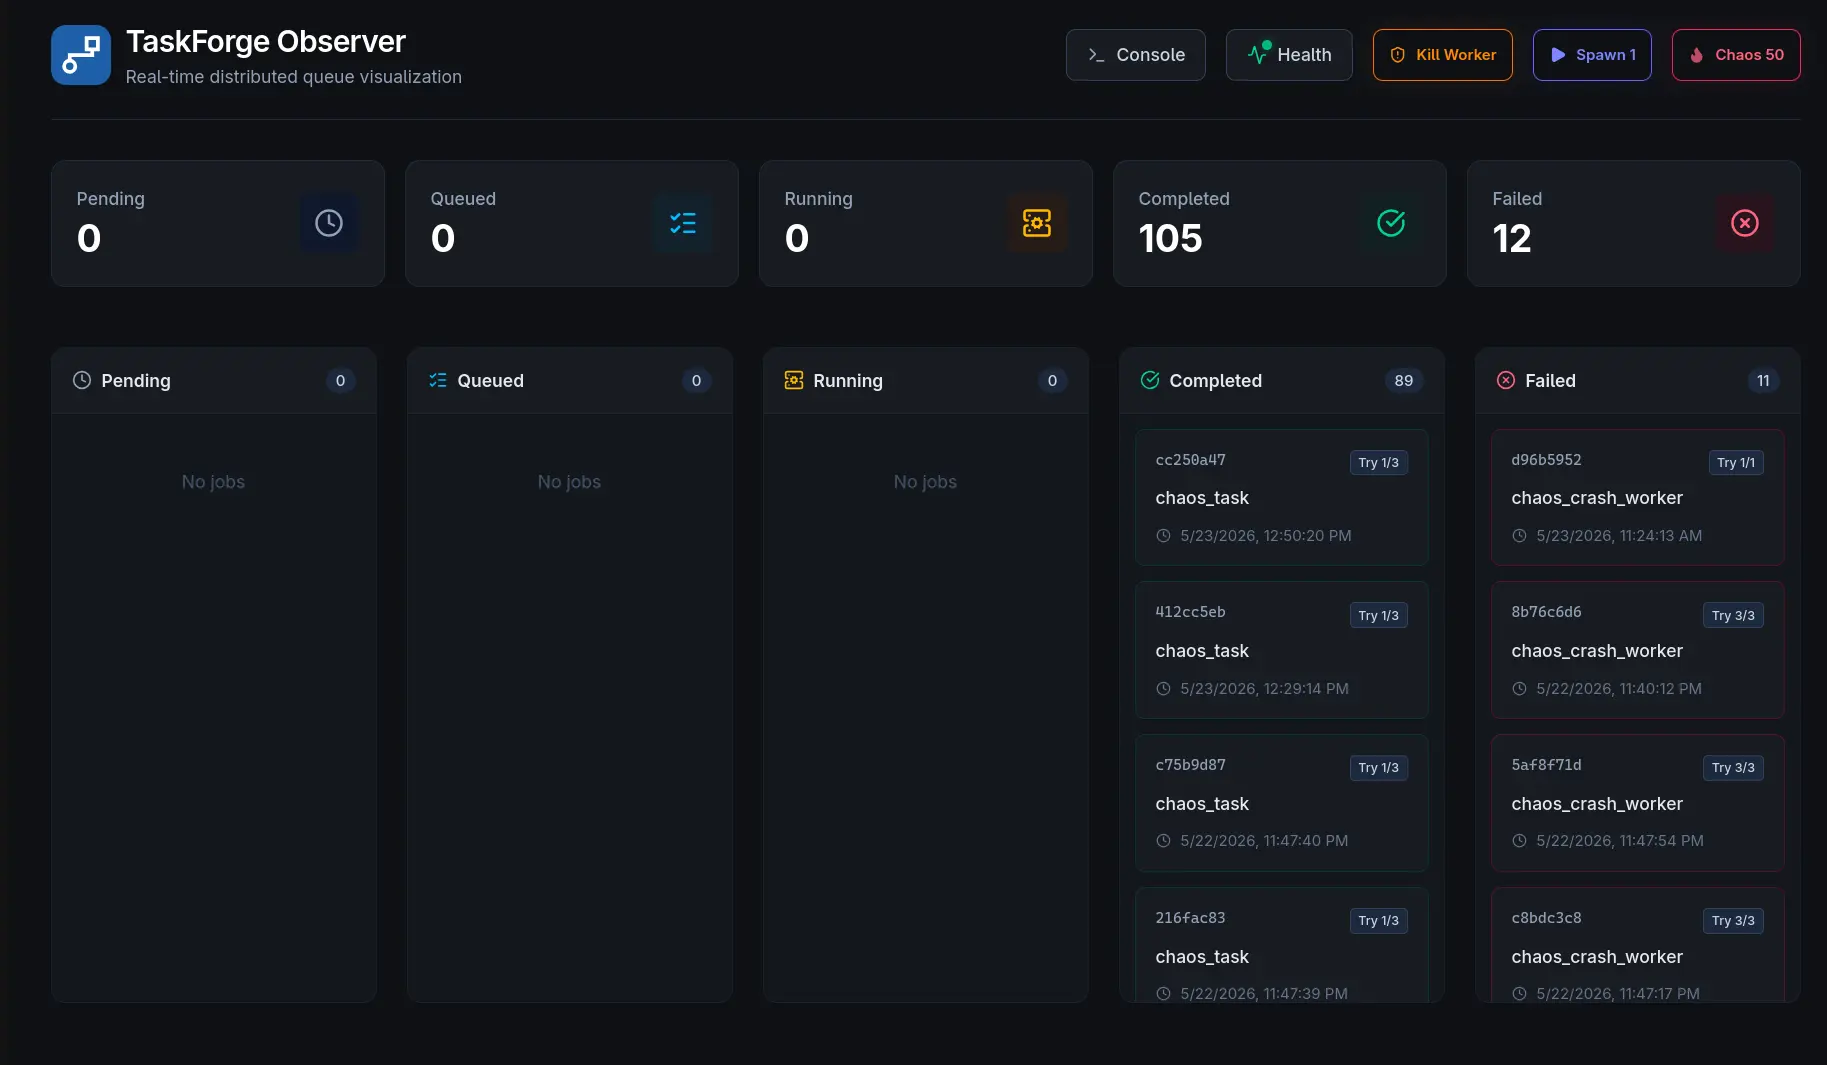Viewport: 1827px width, 1065px height.
Task: Click the Completed column count badge 89
Action: tap(1404, 381)
